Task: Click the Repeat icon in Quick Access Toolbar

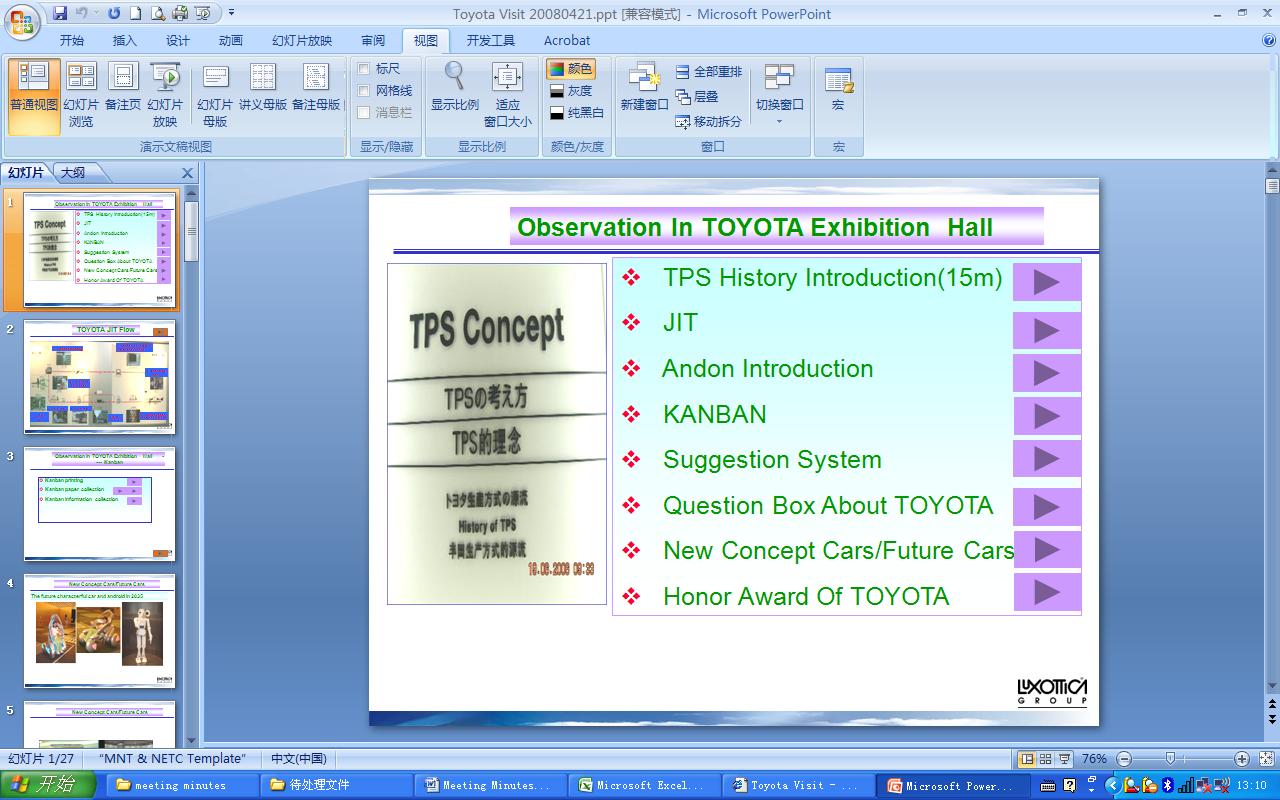Action: [114, 13]
